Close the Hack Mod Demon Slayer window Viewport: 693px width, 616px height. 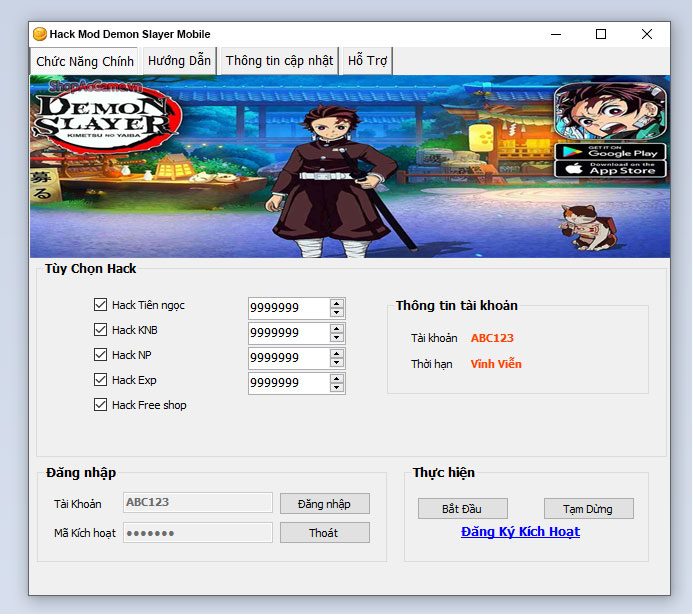point(647,34)
